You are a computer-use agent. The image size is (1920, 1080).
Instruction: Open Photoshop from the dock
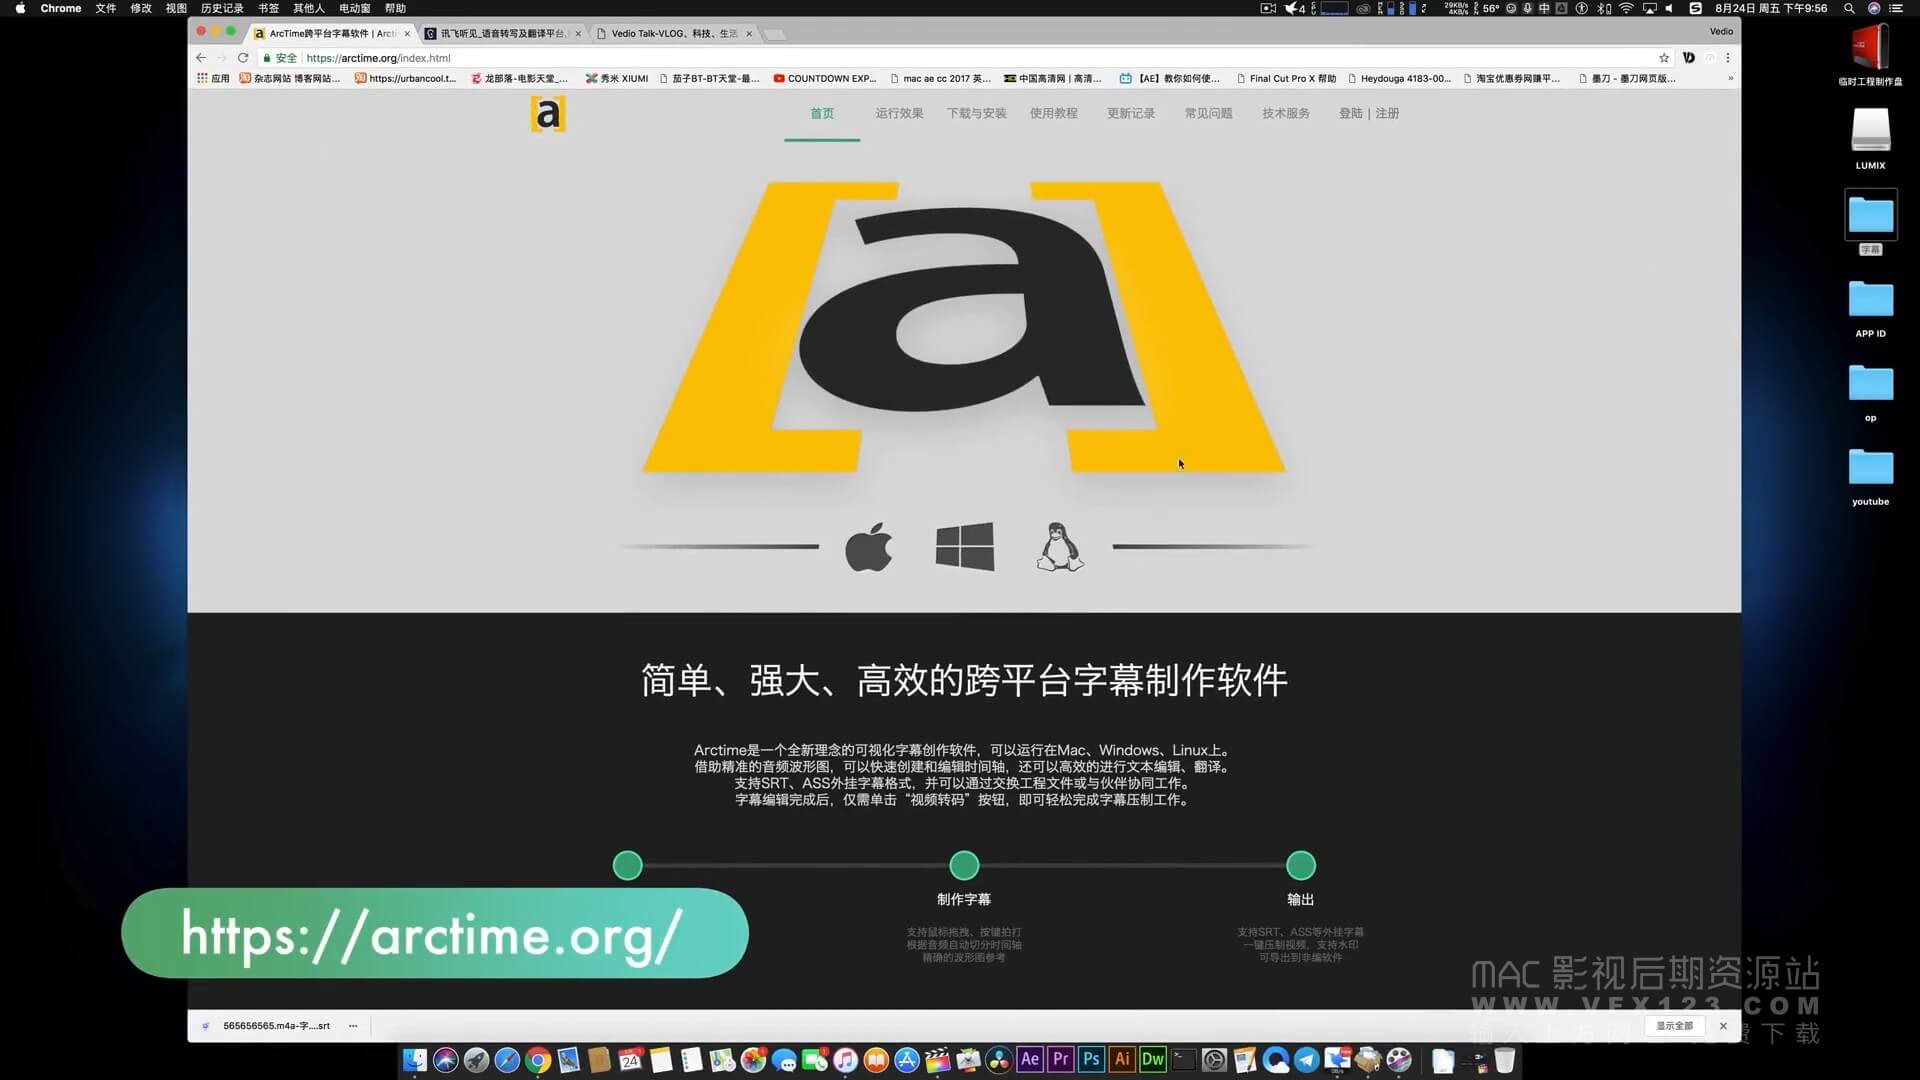click(1091, 1060)
